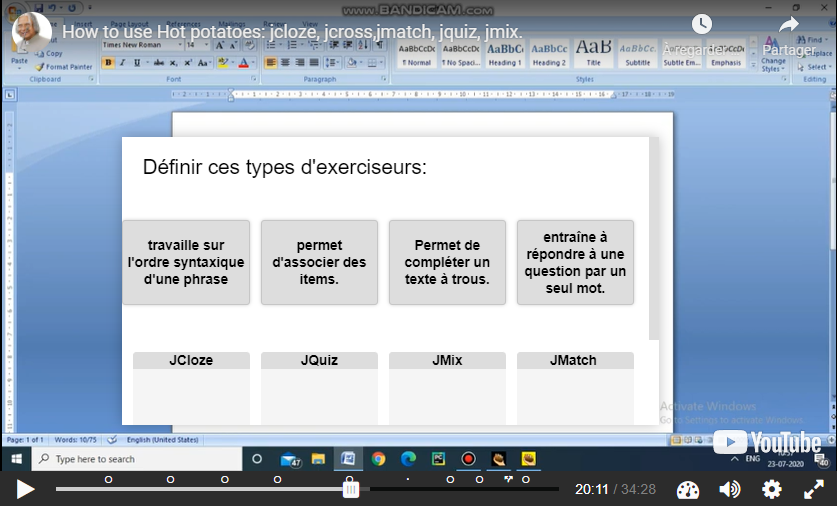Click the Format Painter button
The height and width of the screenshot is (506, 837).
pos(64,67)
